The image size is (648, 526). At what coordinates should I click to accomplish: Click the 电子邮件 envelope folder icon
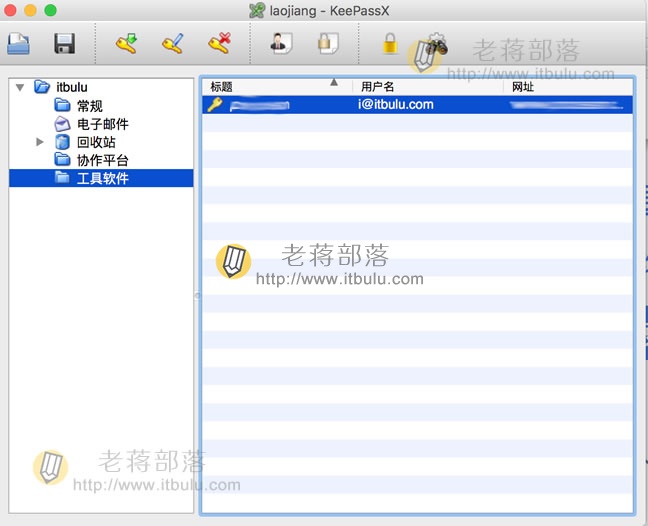coord(62,124)
